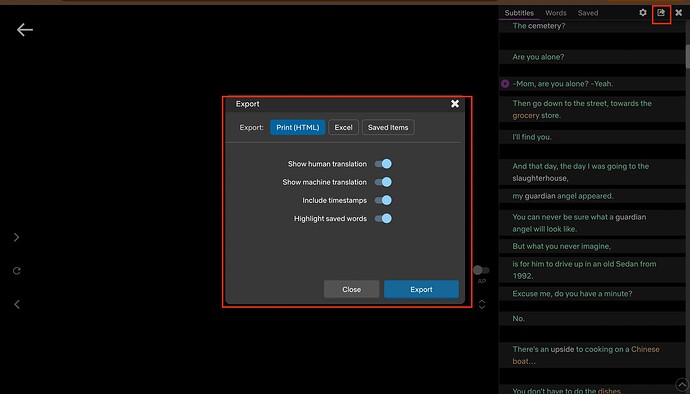Close the Export dialog with the X
The width and height of the screenshot is (690, 394).
point(455,103)
